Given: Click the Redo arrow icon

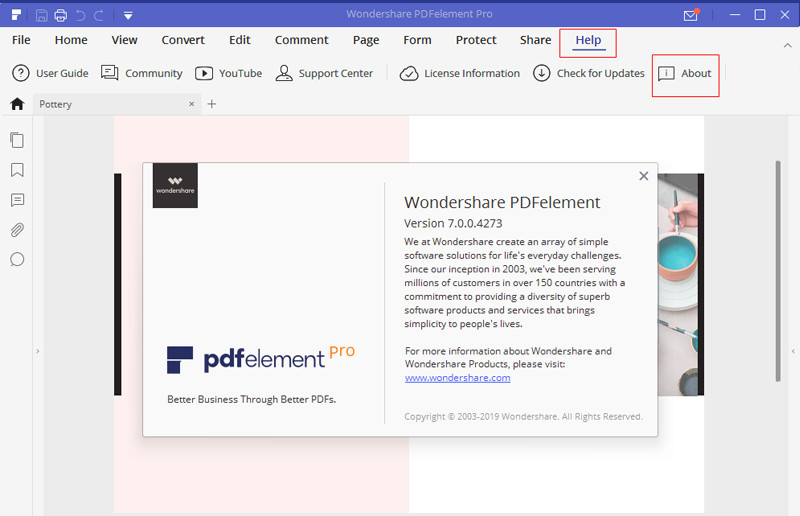Looking at the screenshot, I should click(x=98, y=15).
